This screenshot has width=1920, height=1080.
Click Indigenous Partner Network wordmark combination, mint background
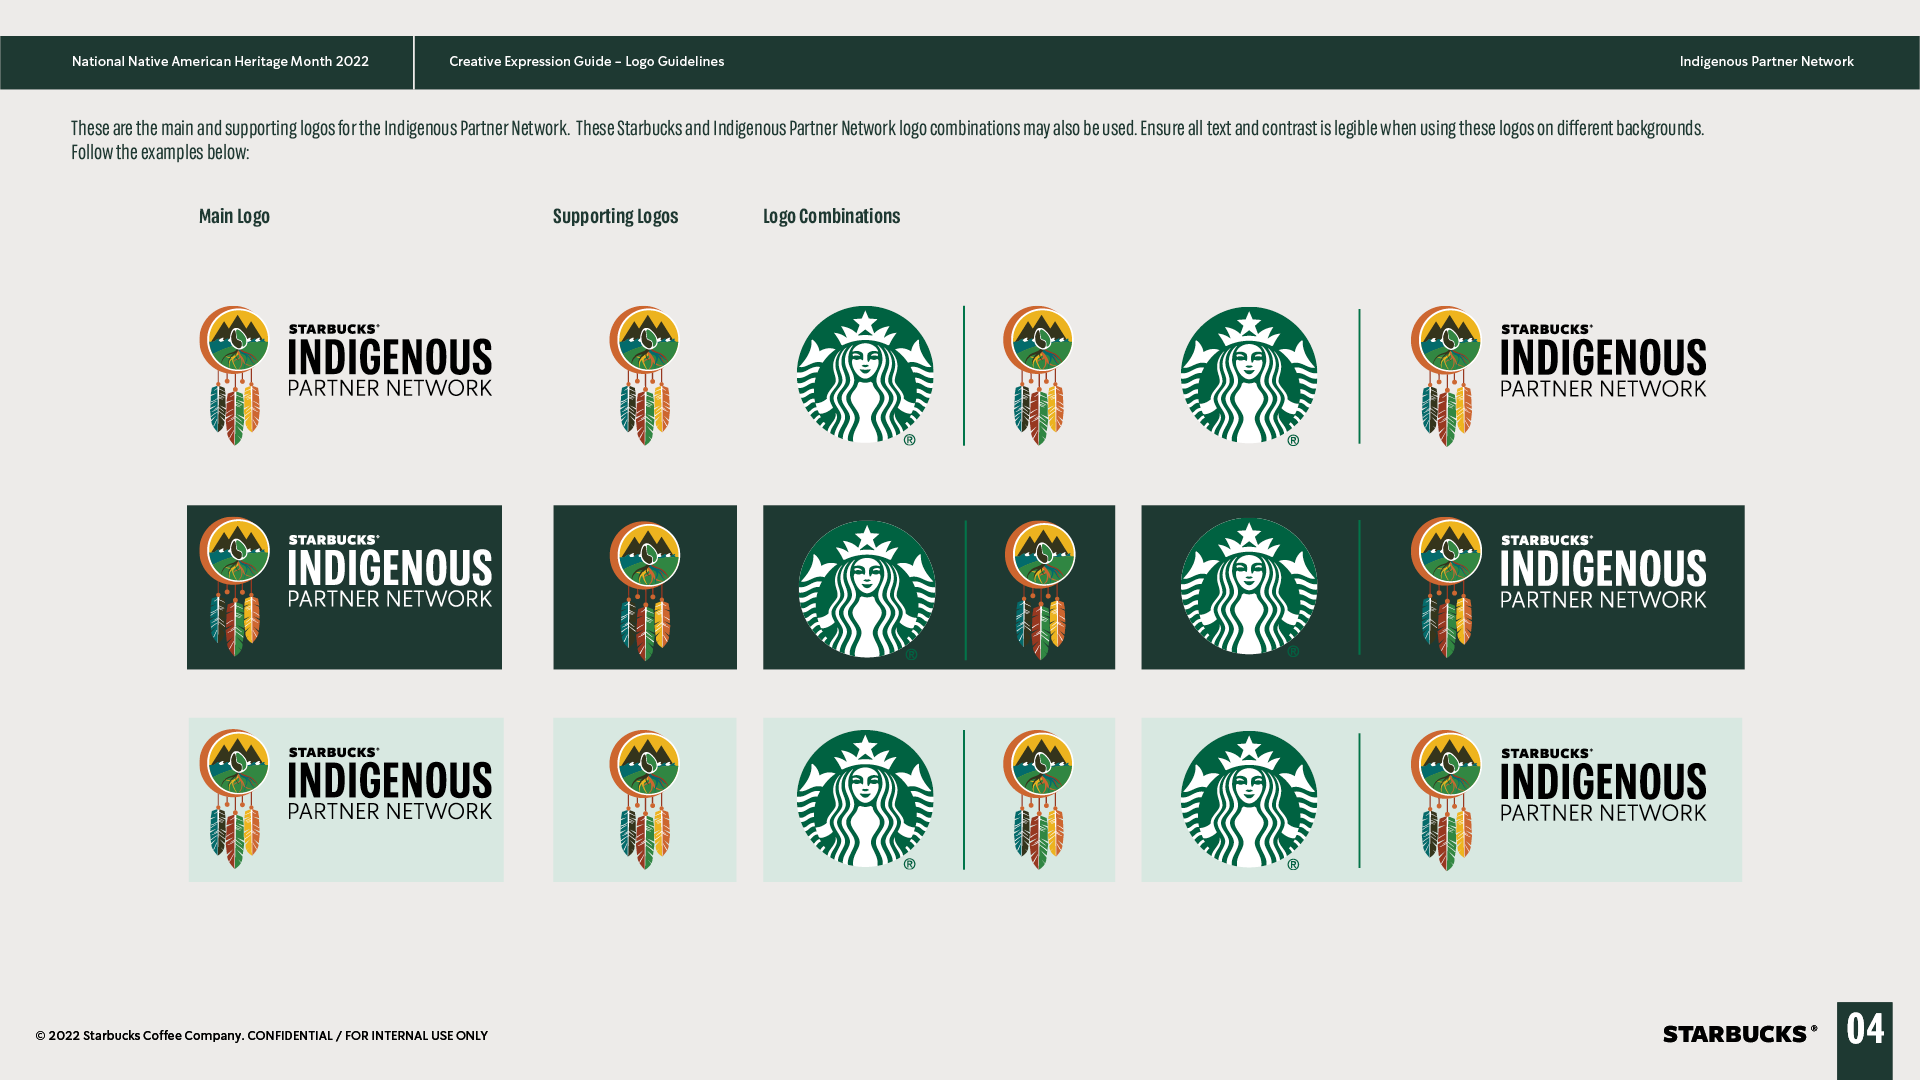pyautogui.click(x=1559, y=800)
